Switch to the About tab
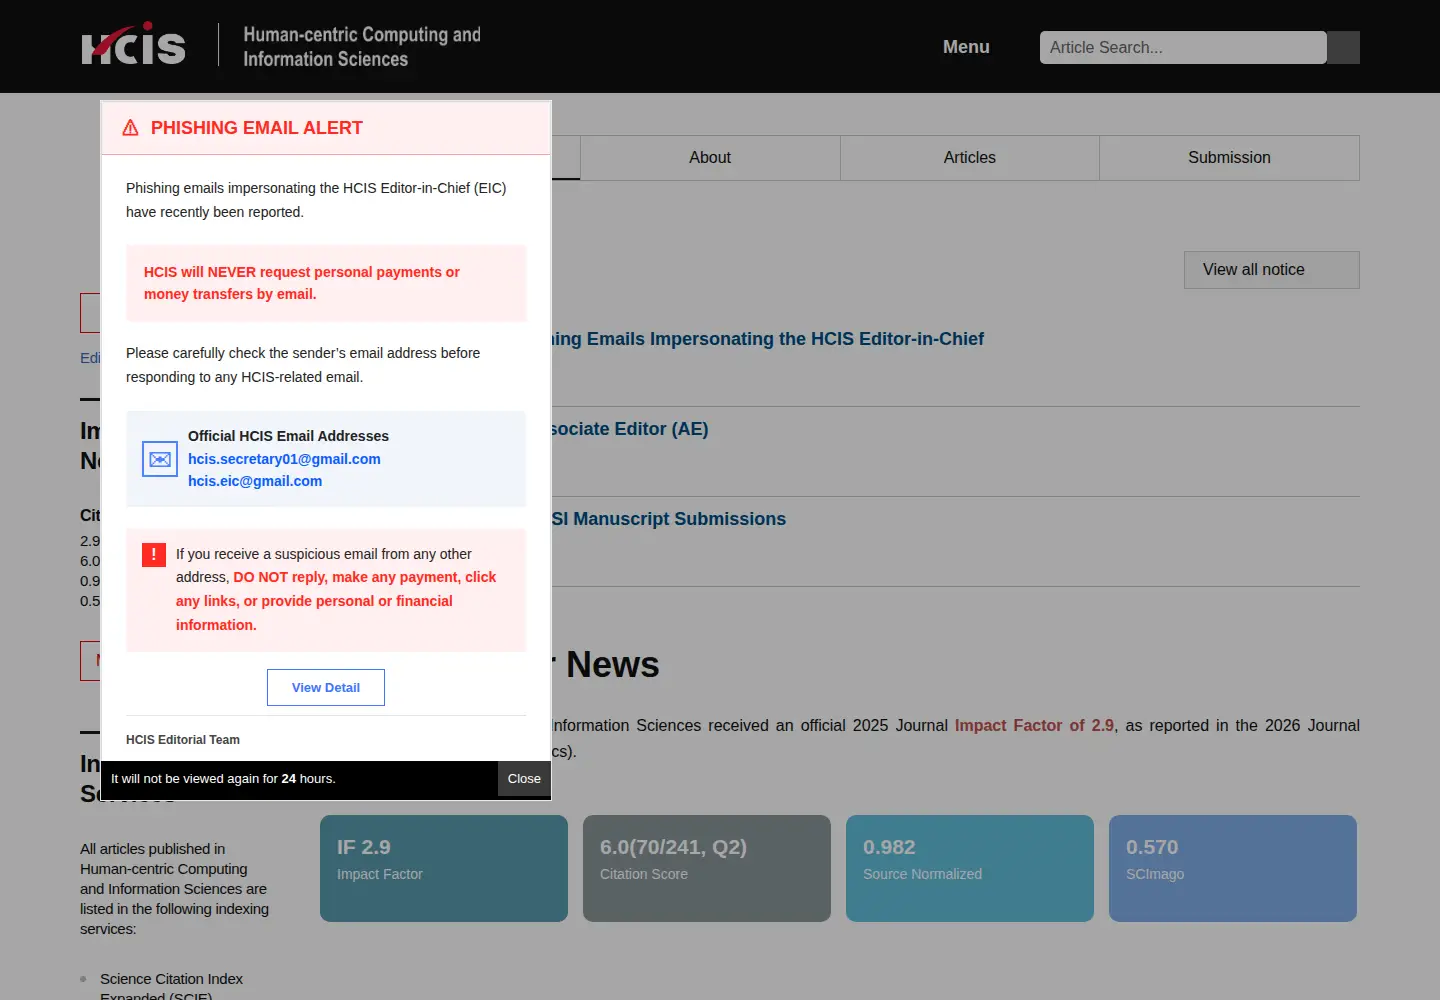The width and height of the screenshot is (1440, 1000). pos(710,158)
